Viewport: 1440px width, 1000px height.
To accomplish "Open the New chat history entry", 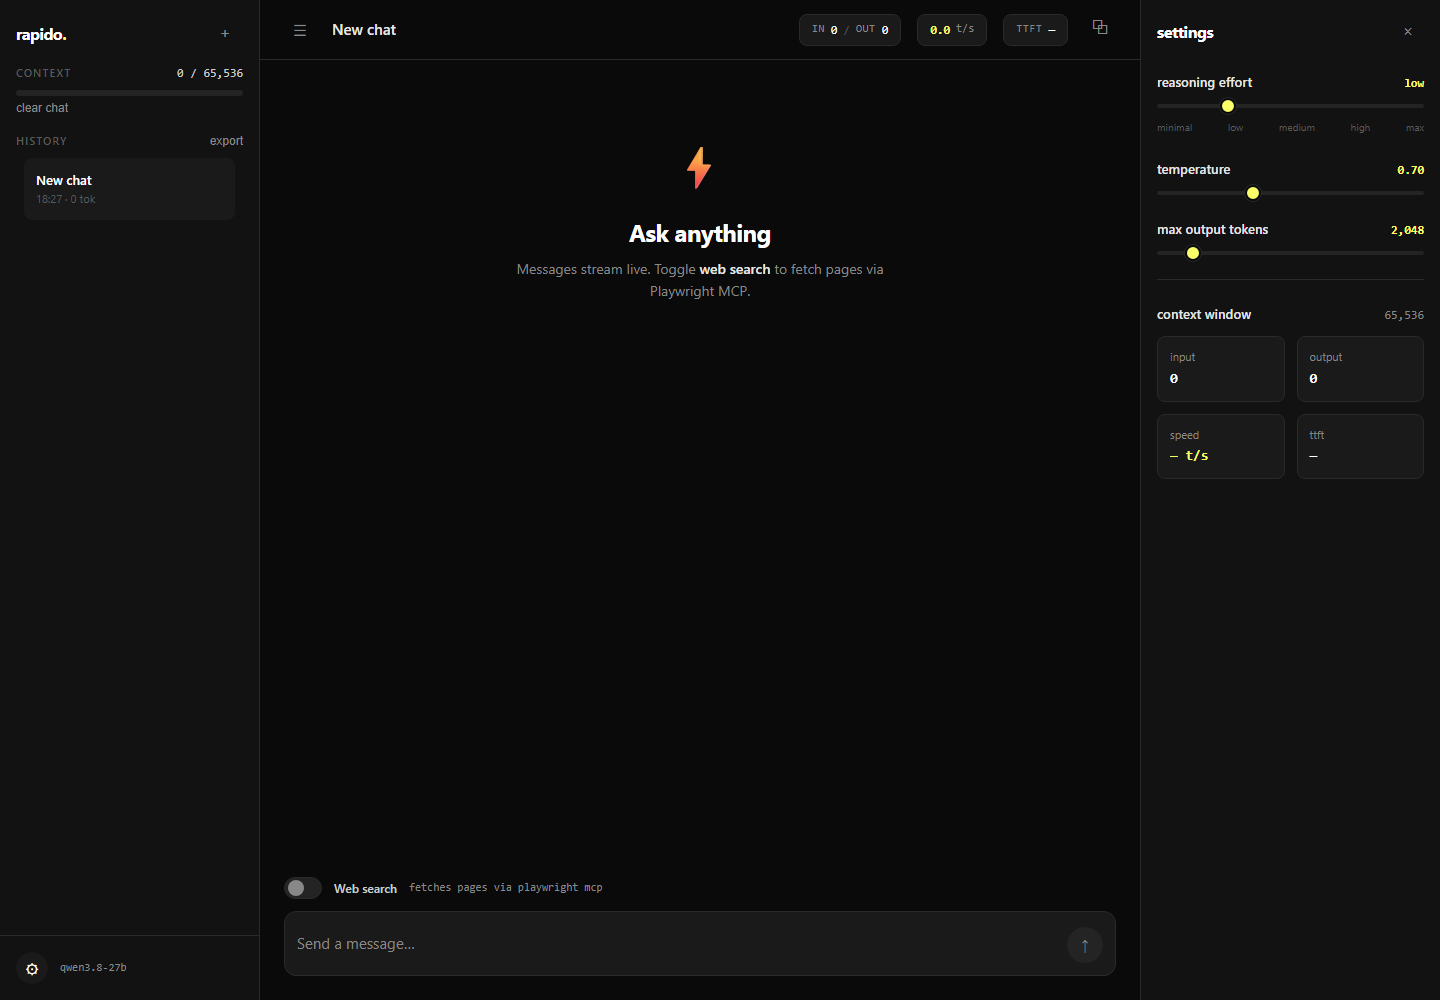I will [130, 189].
